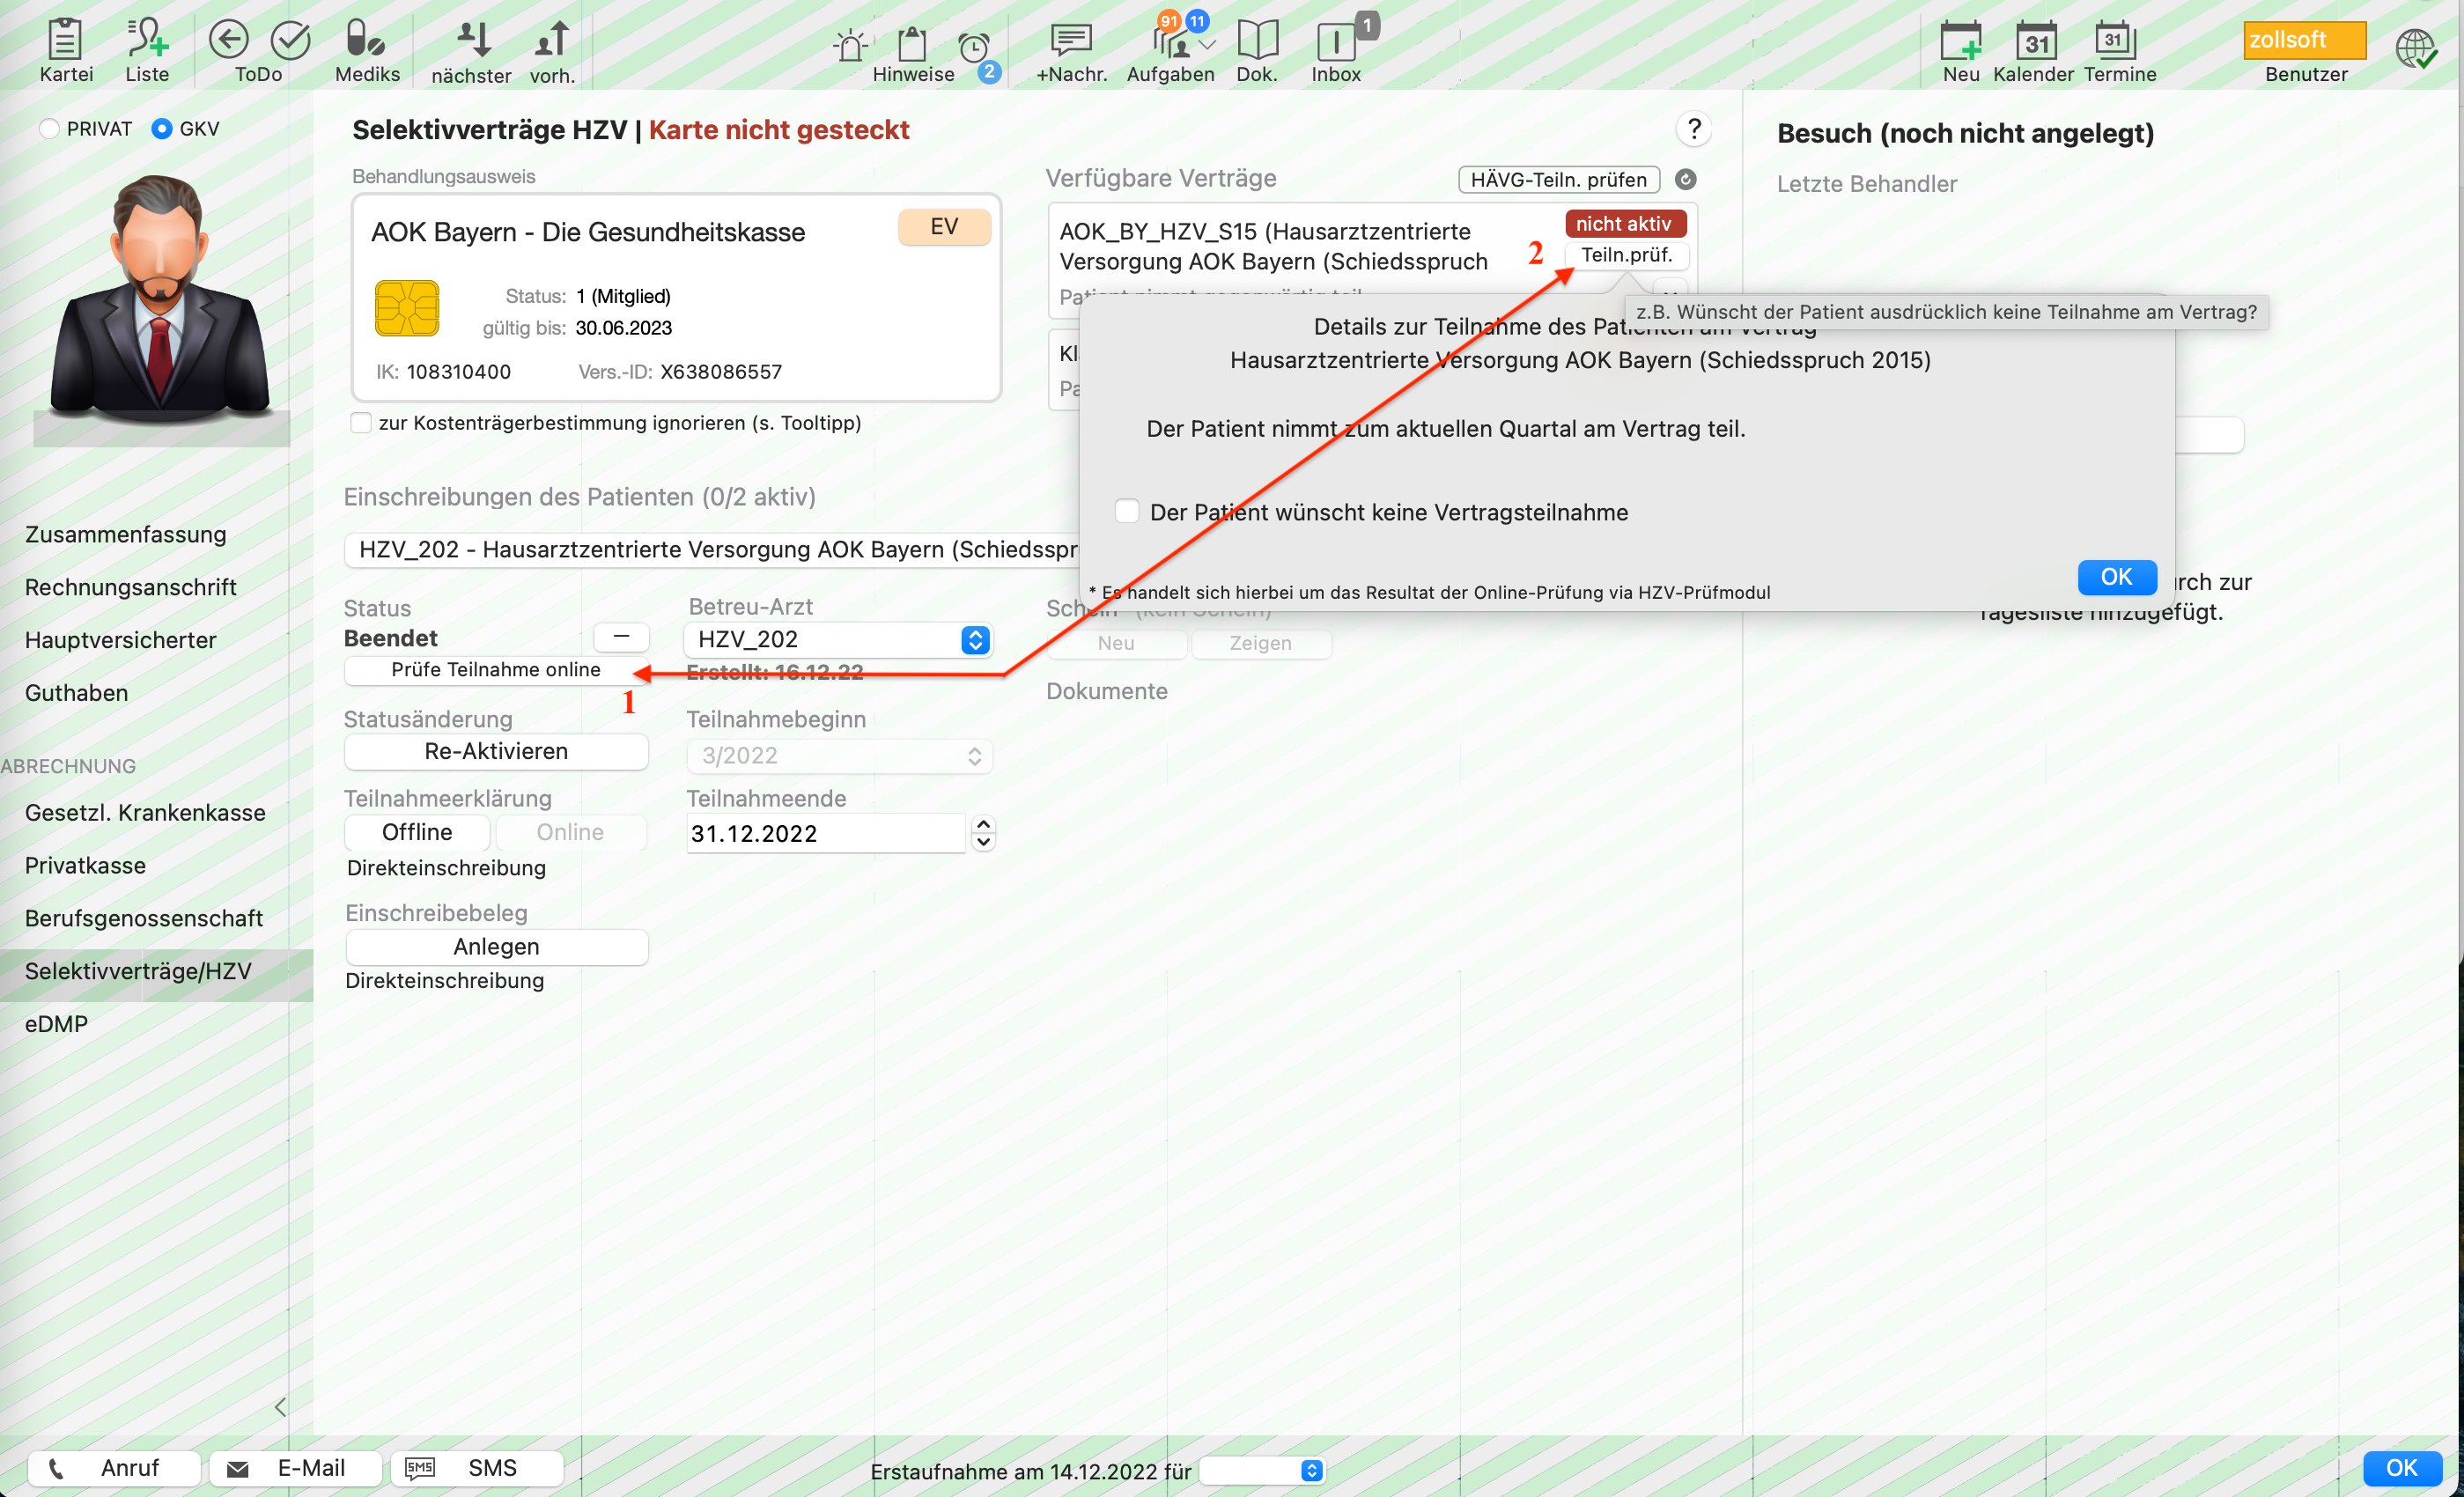
Task: Open eDMP section
Action: (x=57, y=1024)
